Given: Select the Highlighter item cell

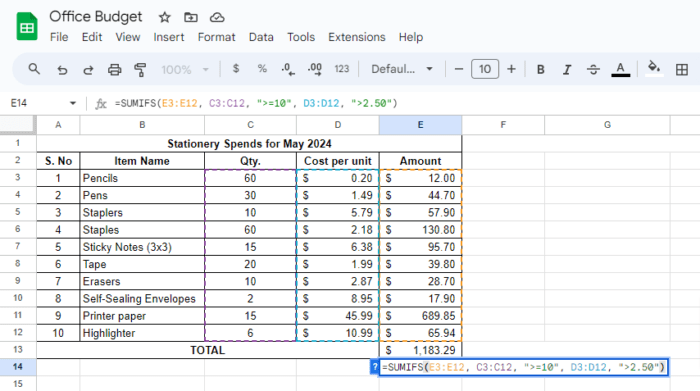Looking at the screenshot, I should pyautogui.click(x=142, y=333).
